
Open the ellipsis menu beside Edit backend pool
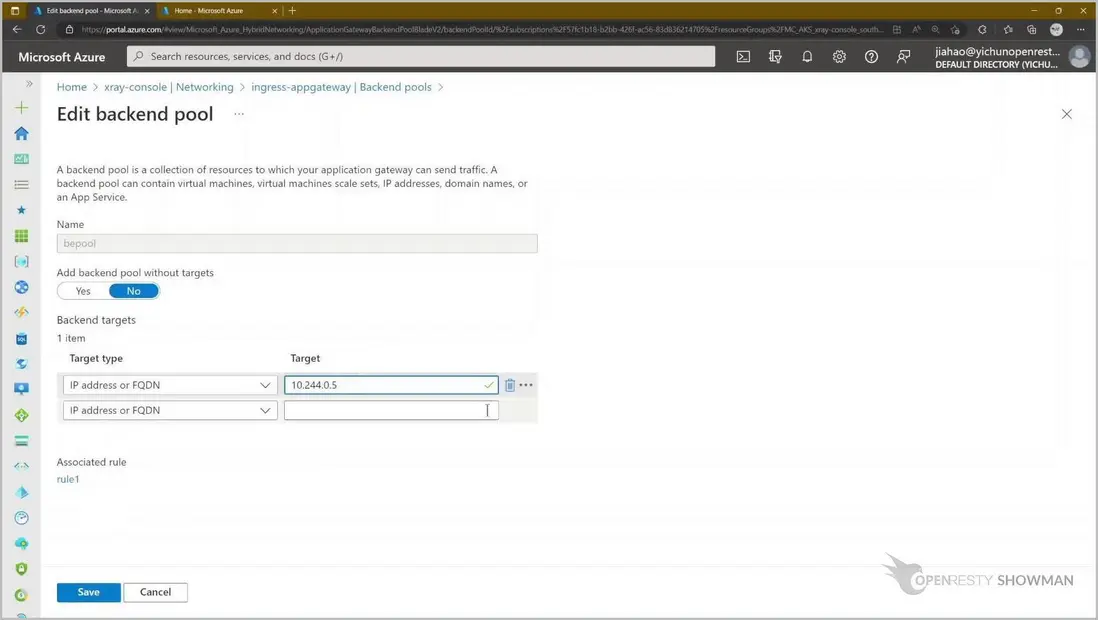239,113
